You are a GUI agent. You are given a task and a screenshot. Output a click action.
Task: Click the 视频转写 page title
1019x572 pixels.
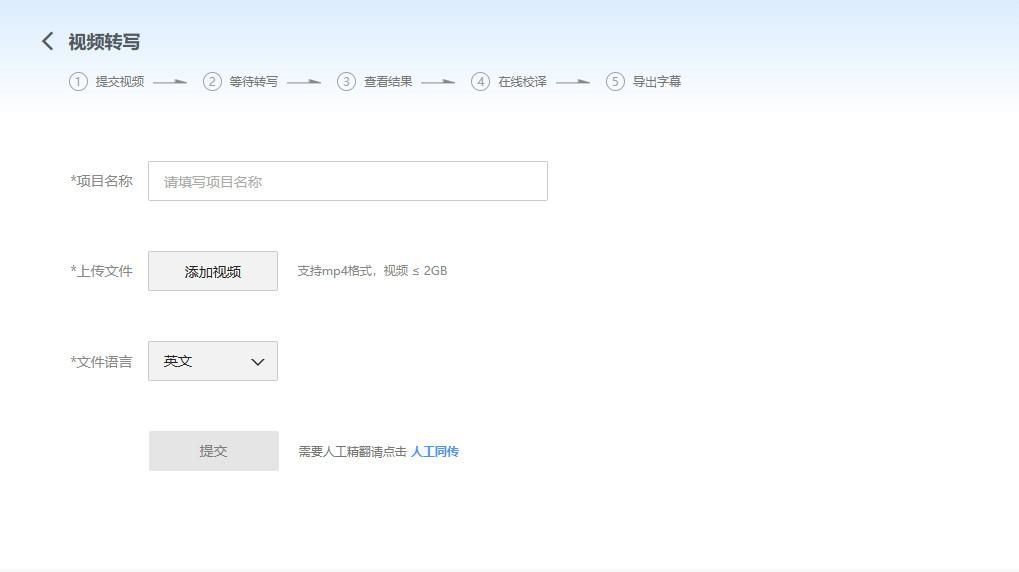pyautogui.click(x=104, y=42)
